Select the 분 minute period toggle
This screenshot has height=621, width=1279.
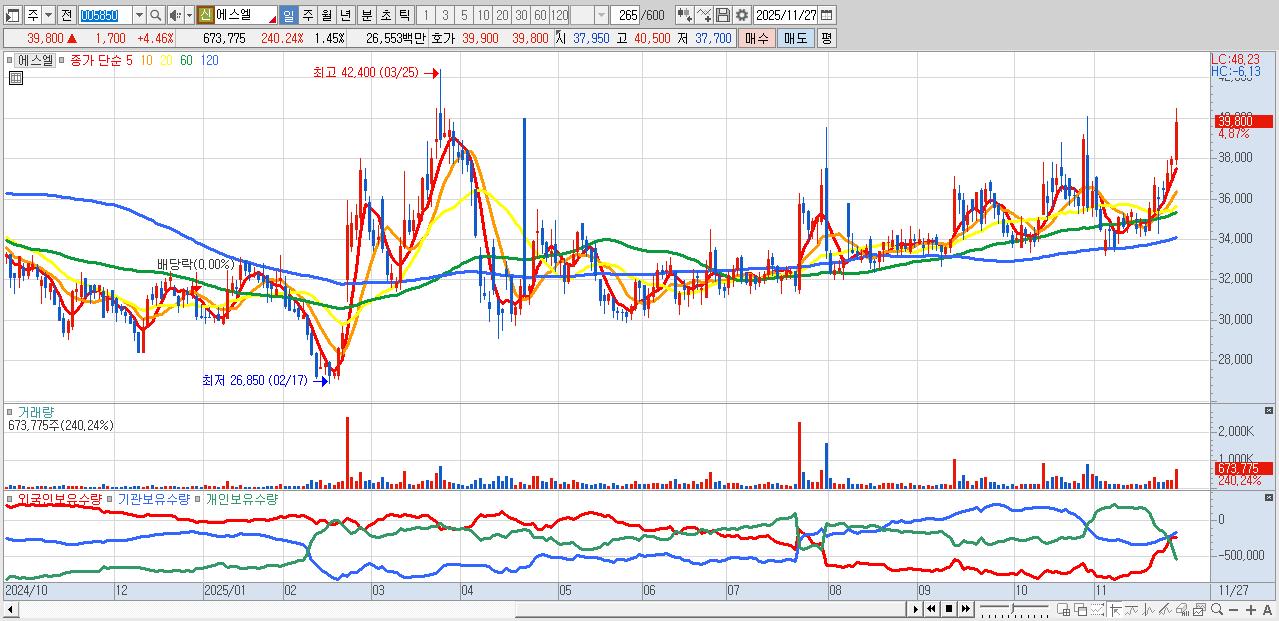(366, 15)
